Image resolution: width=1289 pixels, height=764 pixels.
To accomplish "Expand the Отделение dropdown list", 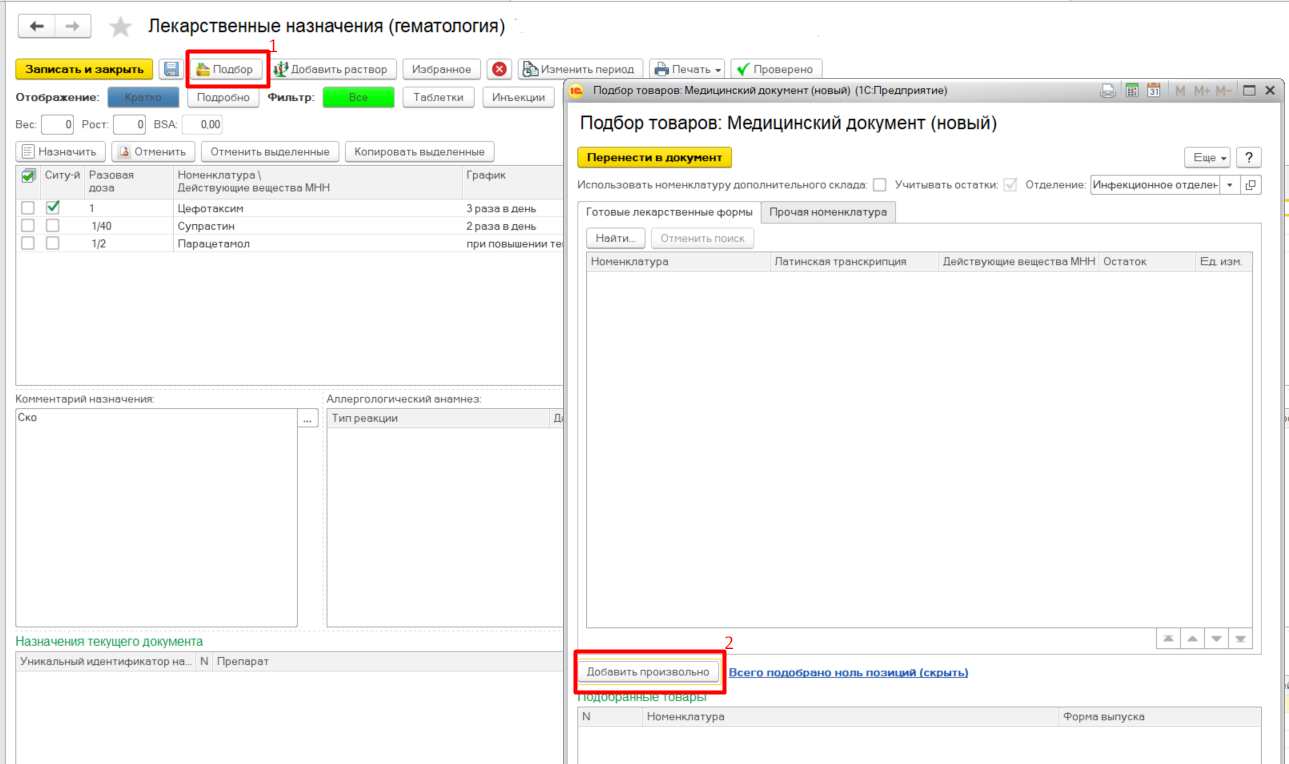I will [x=1229, y=185].
